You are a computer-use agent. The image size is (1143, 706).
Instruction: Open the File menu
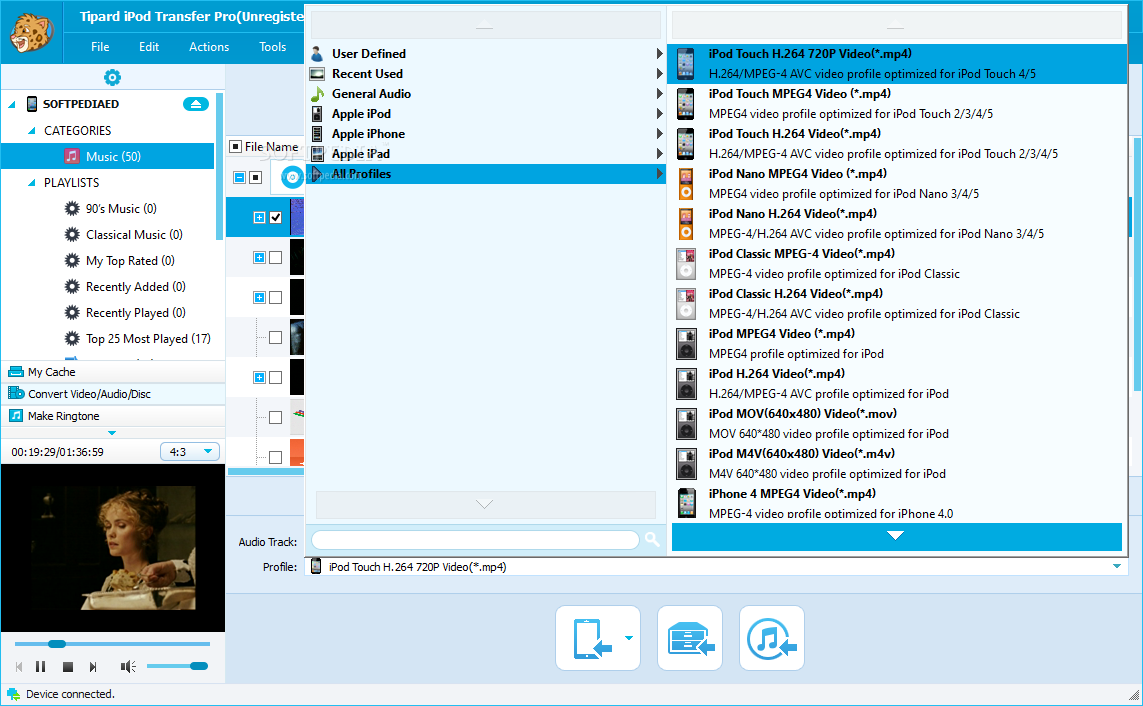click(x=100, y=47)
